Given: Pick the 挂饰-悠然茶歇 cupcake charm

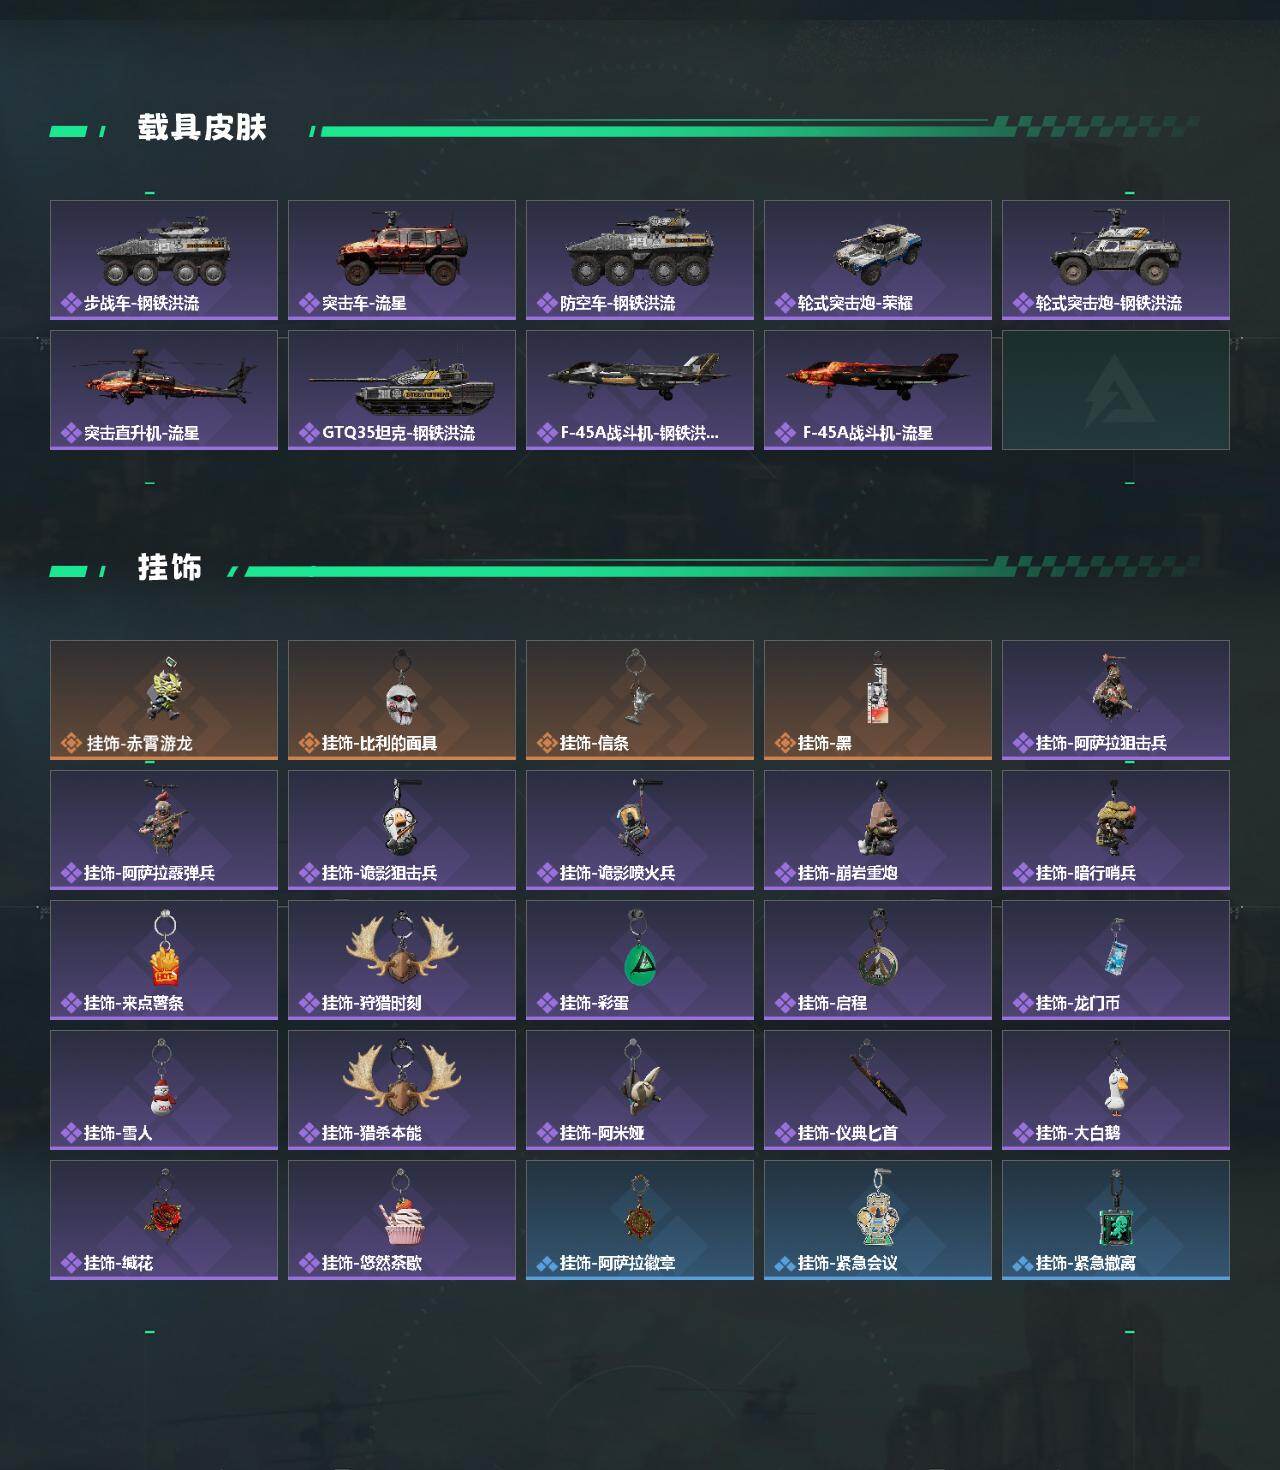Looking at the screenshot, I should 402,1220.
